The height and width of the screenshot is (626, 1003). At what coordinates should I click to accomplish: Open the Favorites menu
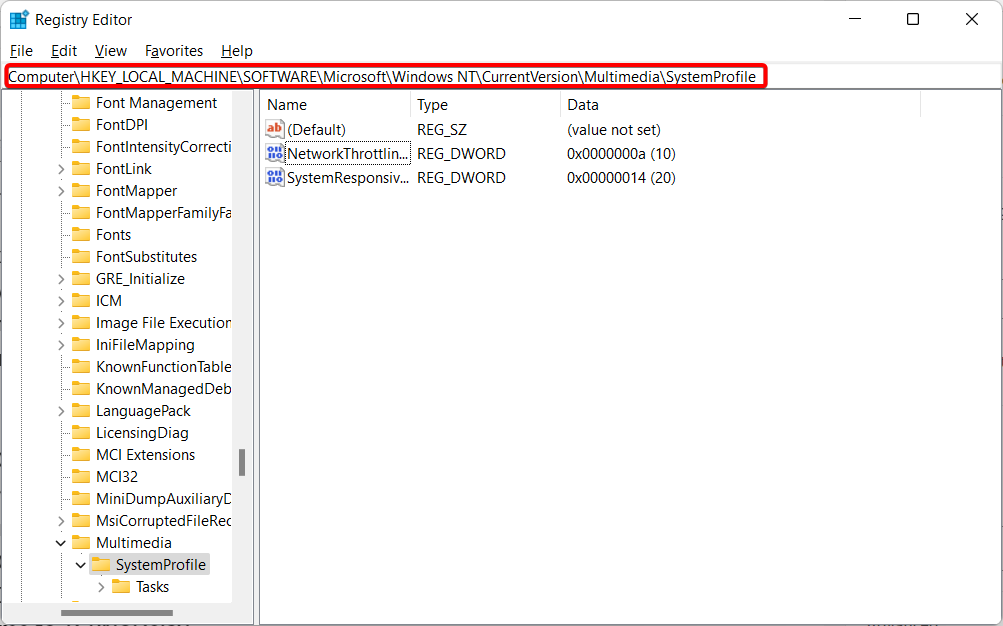pyautogui.click(x=173, y=50)
